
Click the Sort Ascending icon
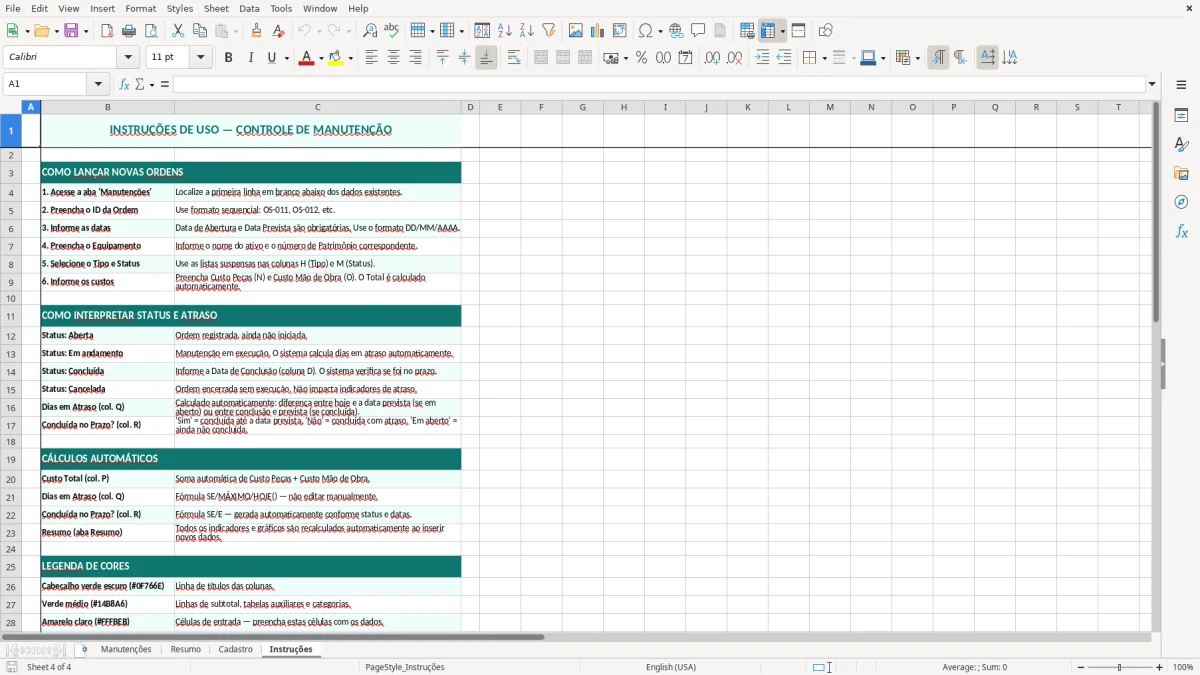point(505,31)
